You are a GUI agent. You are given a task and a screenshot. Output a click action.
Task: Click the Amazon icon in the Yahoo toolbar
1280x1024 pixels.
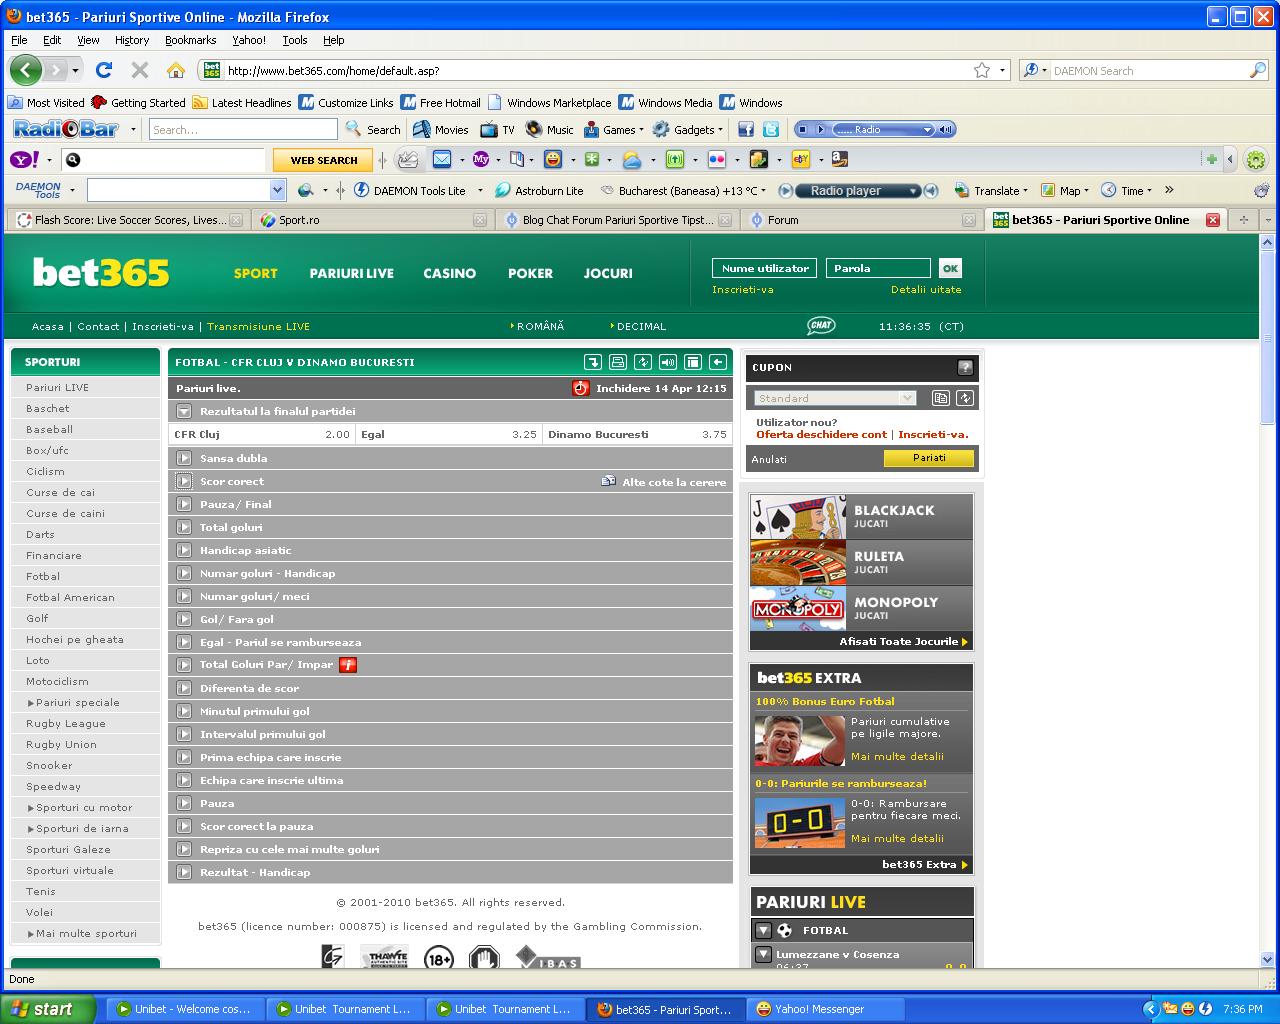[x=839, y=159]
